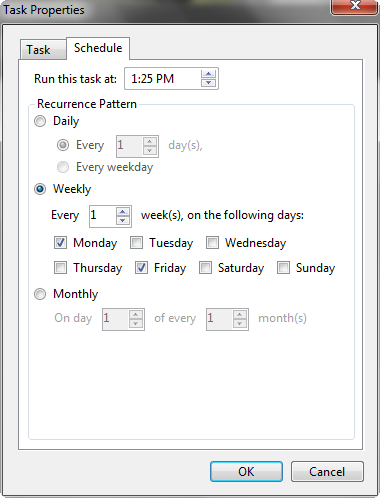The width and height of the screenshot is (380, 498).
Task: Uncheck the Monday checkbox
Action: tap(60, 243)
